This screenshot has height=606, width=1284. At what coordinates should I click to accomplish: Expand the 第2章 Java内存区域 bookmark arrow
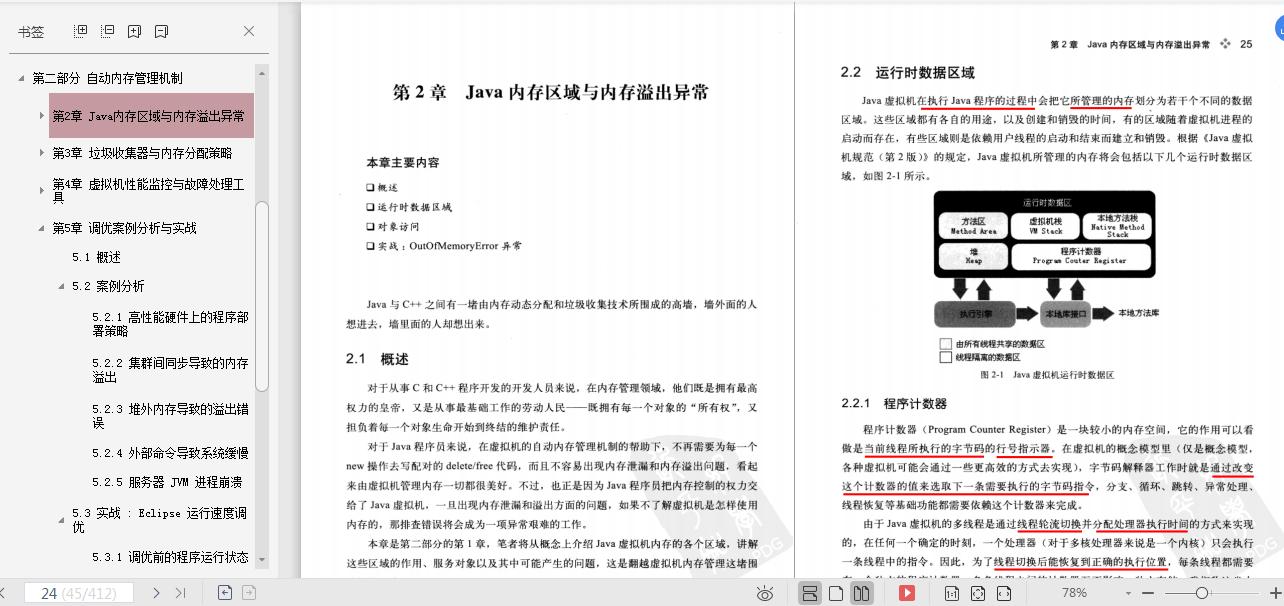41,116
